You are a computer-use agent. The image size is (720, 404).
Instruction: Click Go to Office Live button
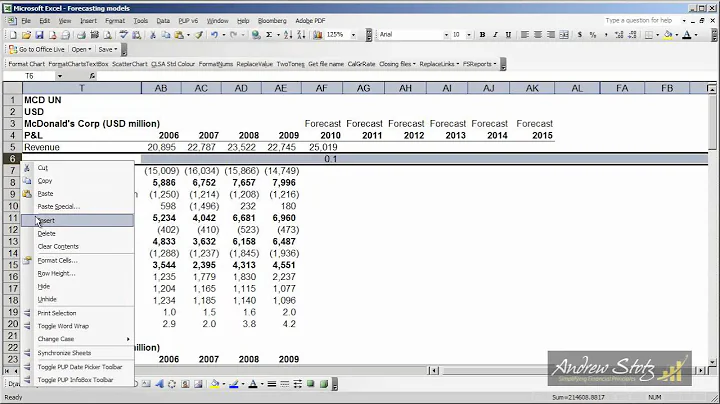[x=37, y=49]
